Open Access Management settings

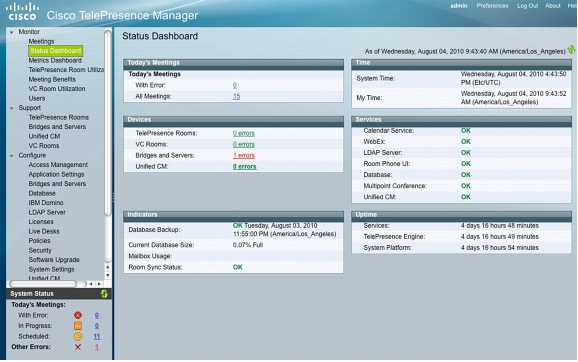pyautogui.click(x=58, y=165)
